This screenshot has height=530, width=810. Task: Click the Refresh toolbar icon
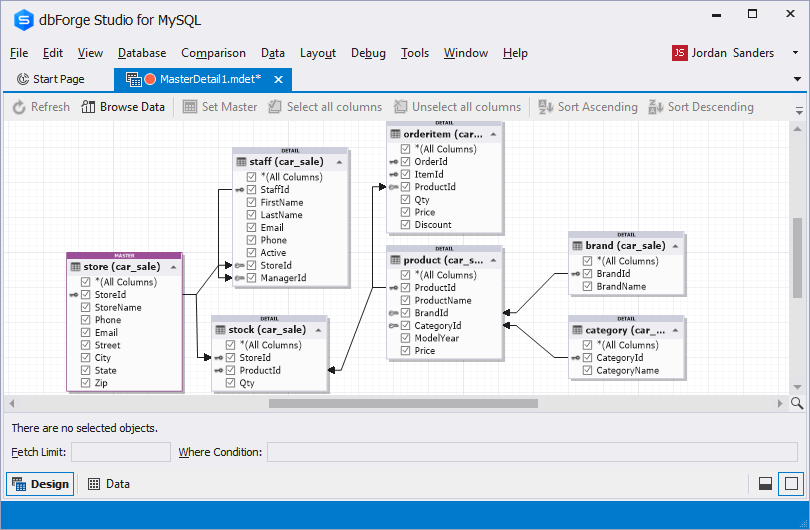coord(19,107)
